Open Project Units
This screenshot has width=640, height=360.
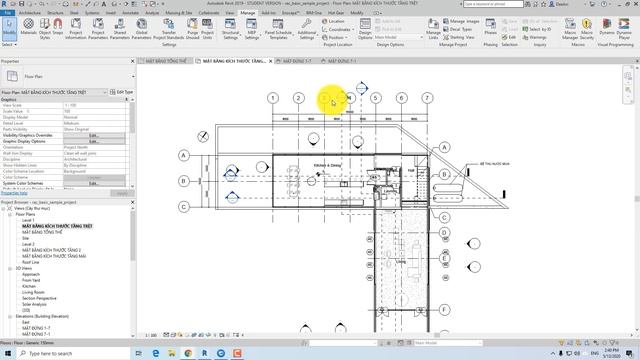pos(207,28)
